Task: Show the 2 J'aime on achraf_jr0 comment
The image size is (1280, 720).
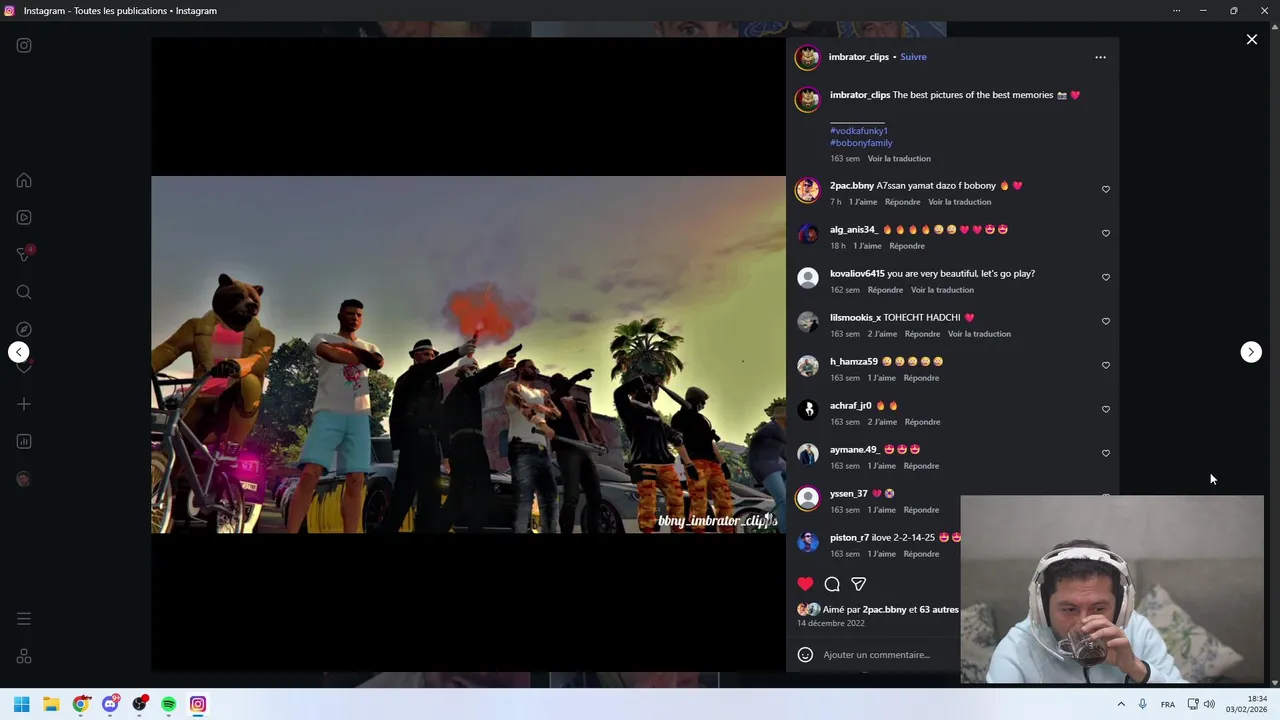Action: point(882,422)
